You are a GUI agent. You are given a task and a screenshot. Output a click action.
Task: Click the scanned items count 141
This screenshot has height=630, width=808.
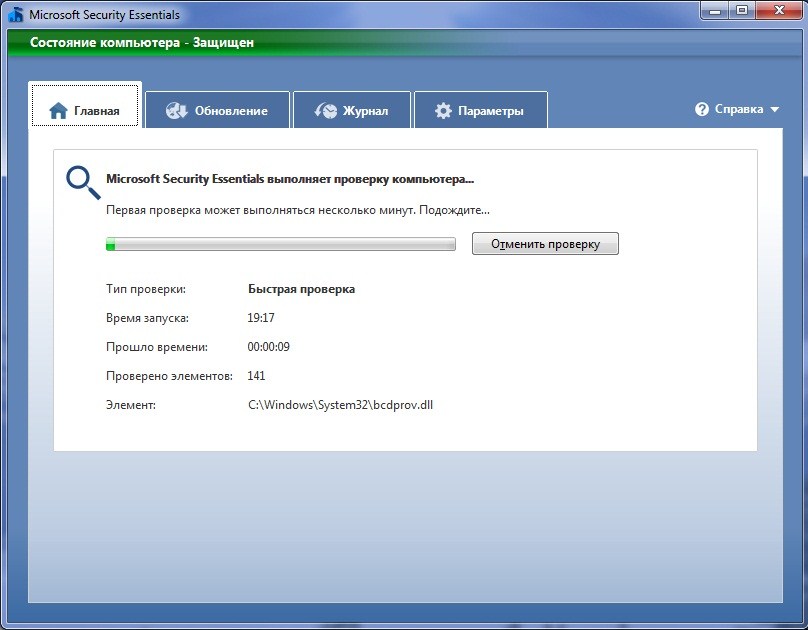[x=256, y=376]
